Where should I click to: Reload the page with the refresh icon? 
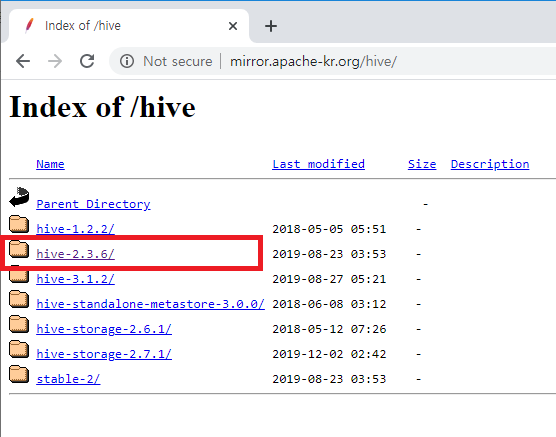coord(87,61)
